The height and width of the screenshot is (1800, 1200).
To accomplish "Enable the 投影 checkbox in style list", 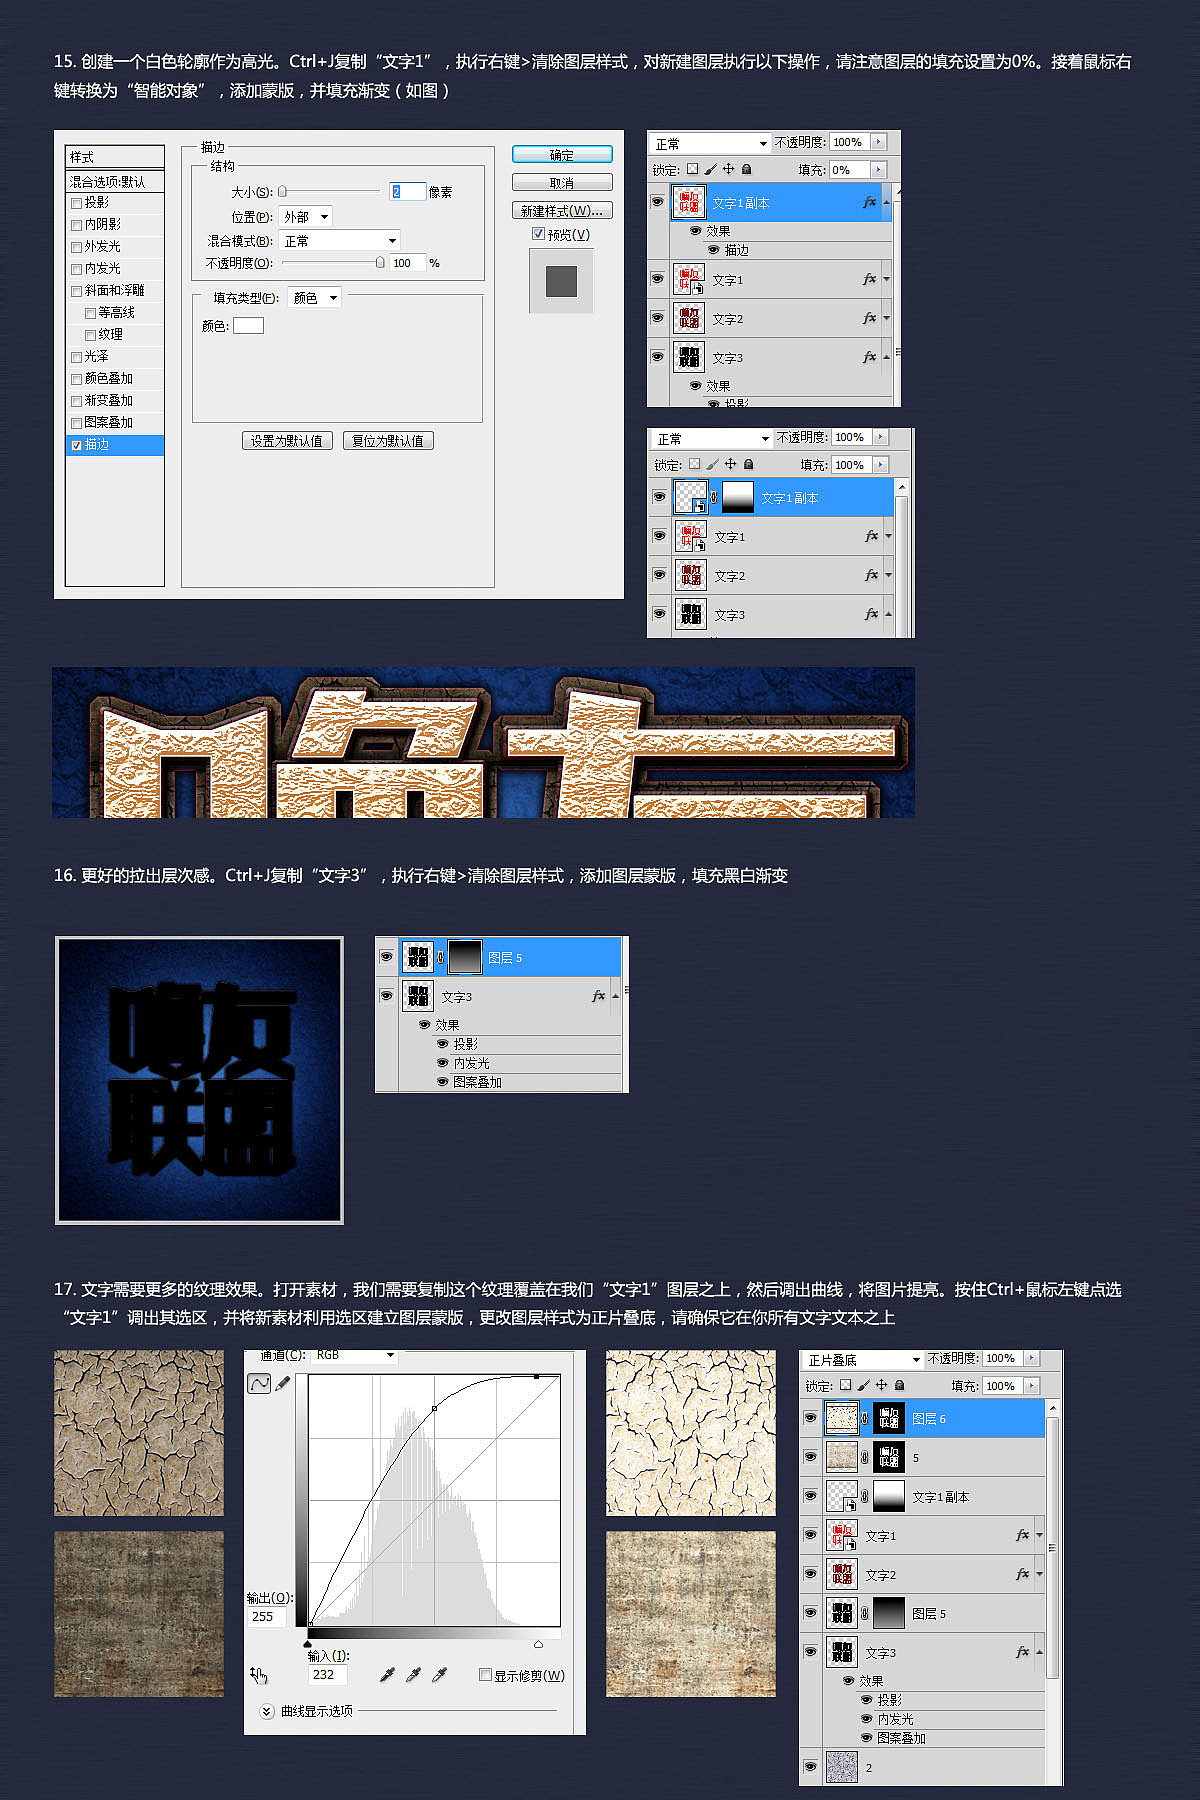I will (x=77, y=203).
